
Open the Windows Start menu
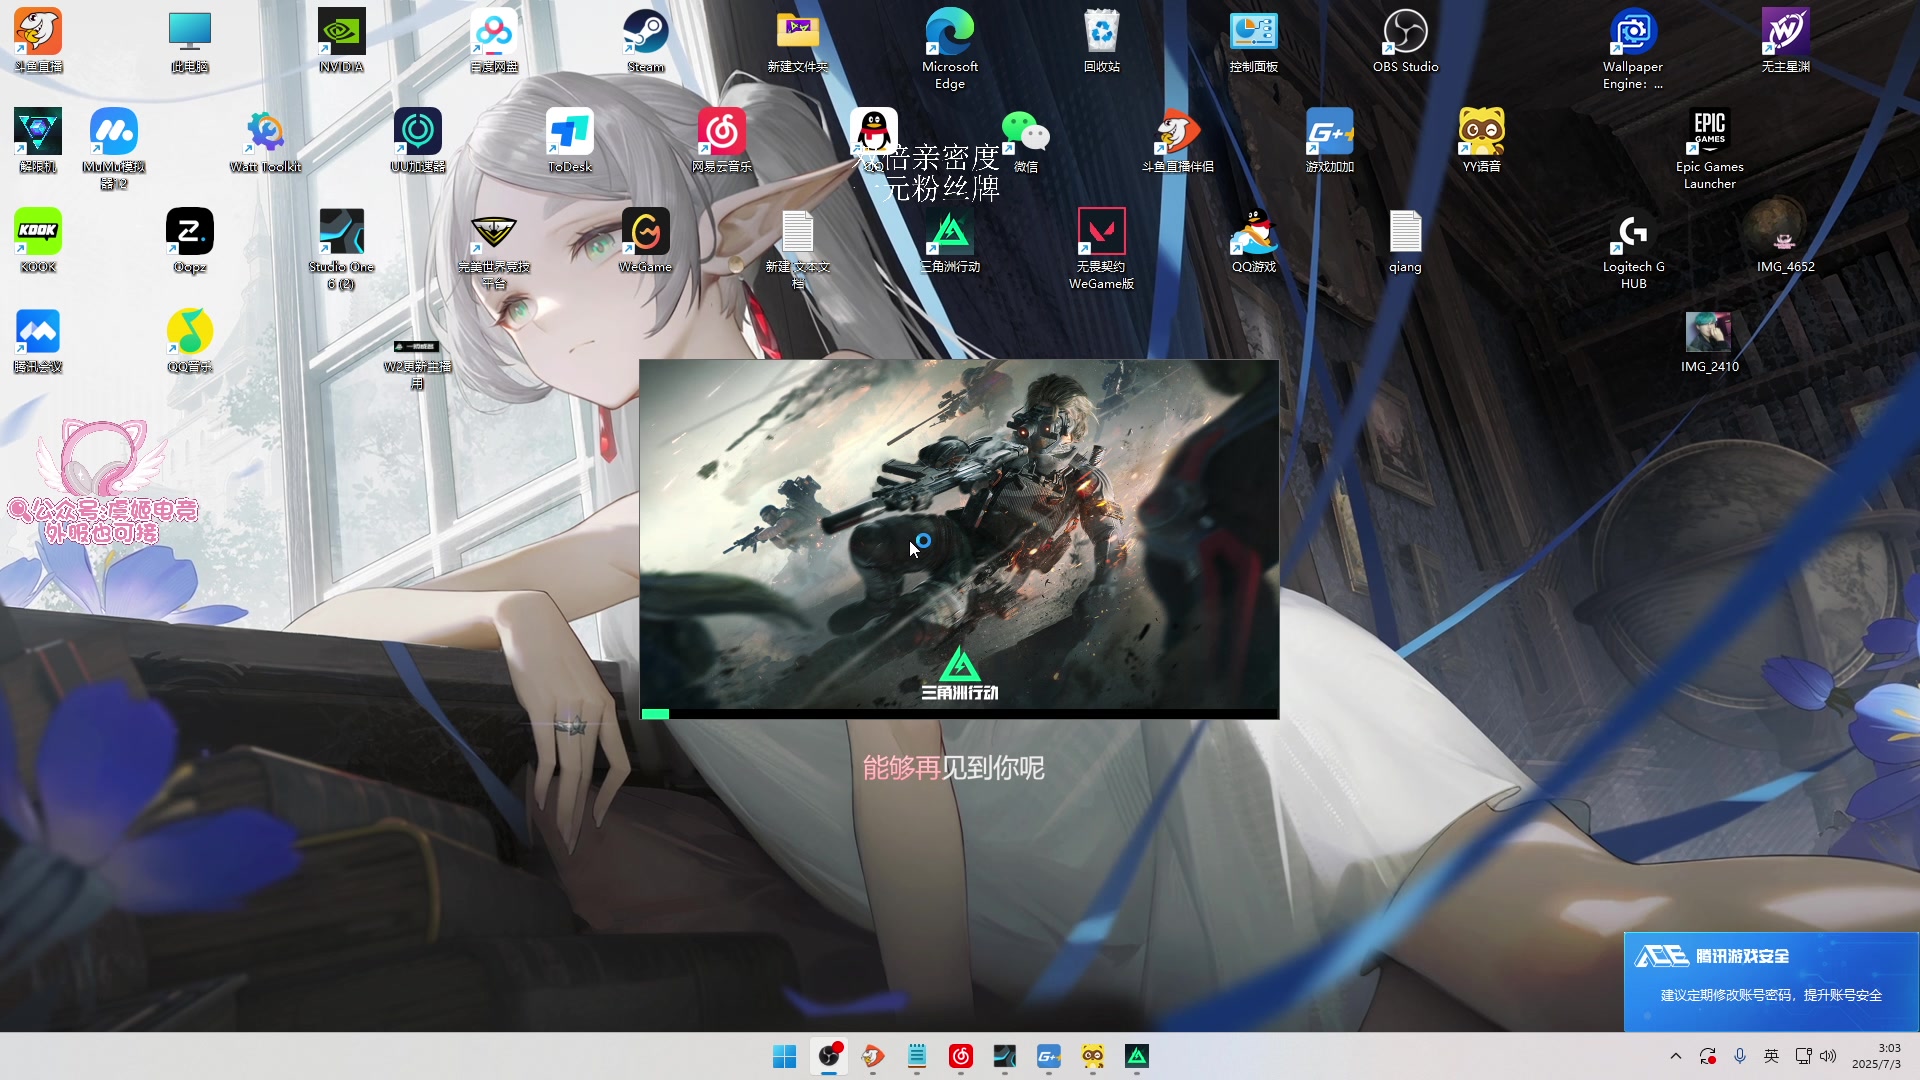pyautogui.click(x=785, y=1056)
